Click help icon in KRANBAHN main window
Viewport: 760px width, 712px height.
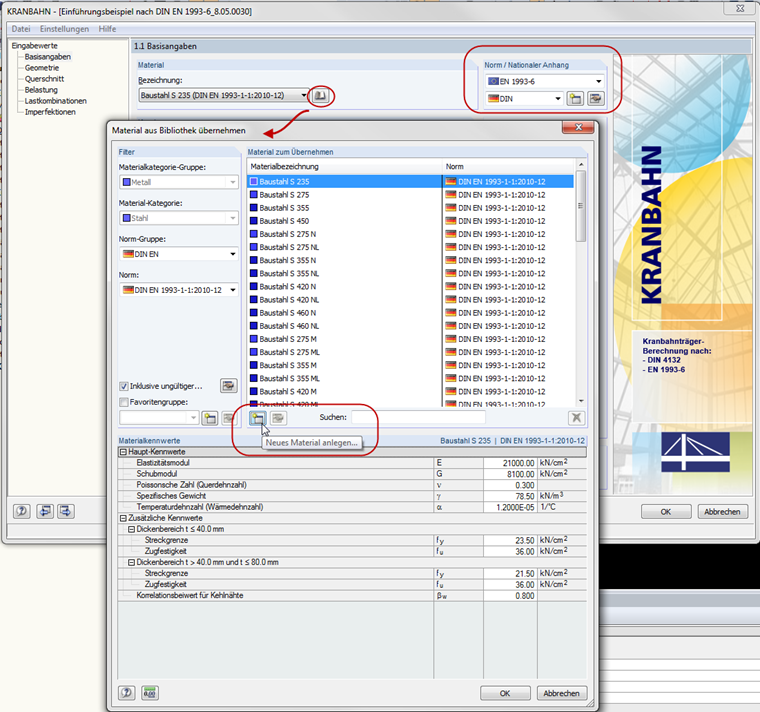pos(22,511)
